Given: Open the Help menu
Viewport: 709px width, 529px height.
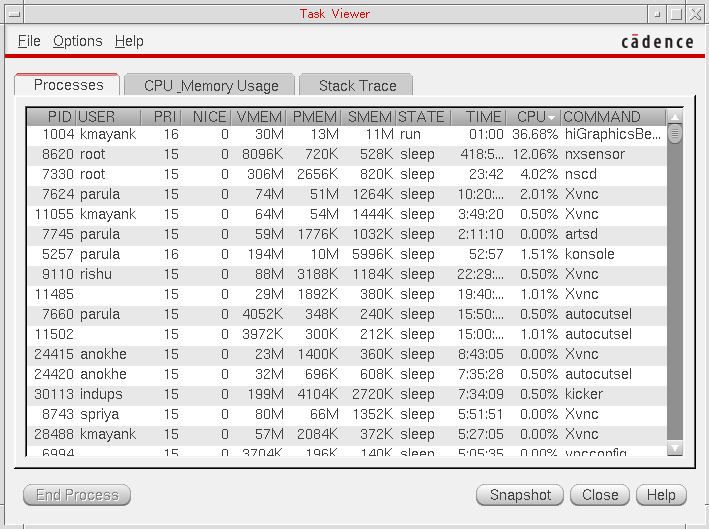Looking at the screenshot, I should pos(129,41).
